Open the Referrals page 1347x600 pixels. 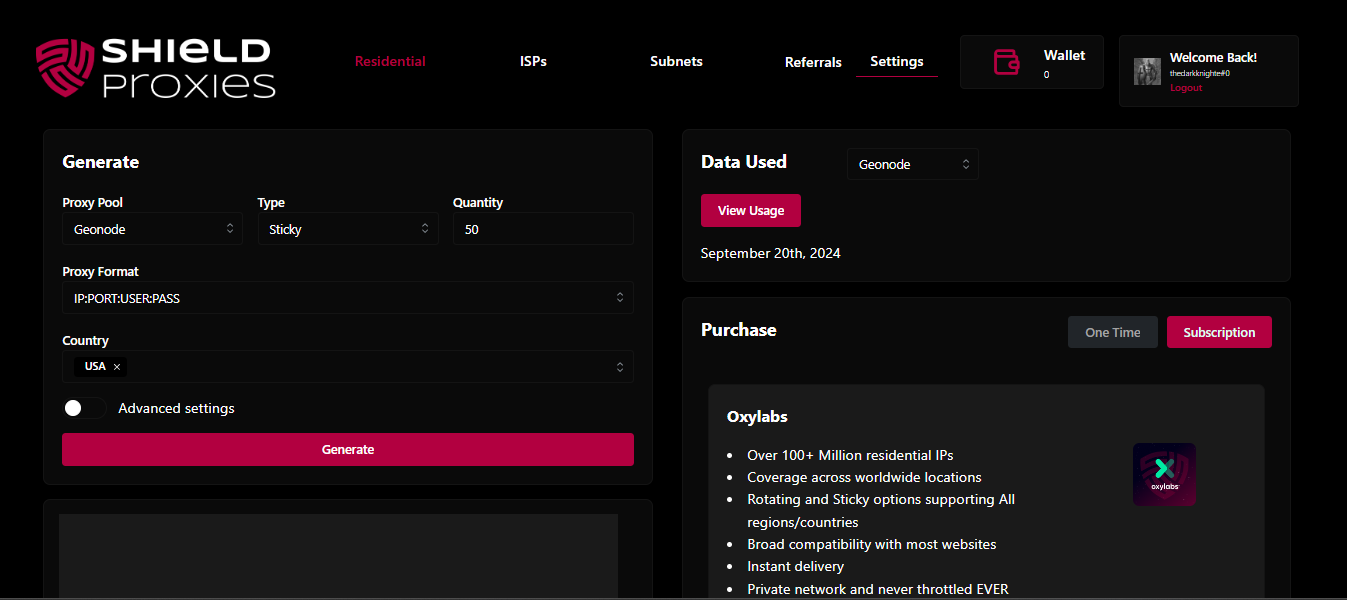point(813,62)
